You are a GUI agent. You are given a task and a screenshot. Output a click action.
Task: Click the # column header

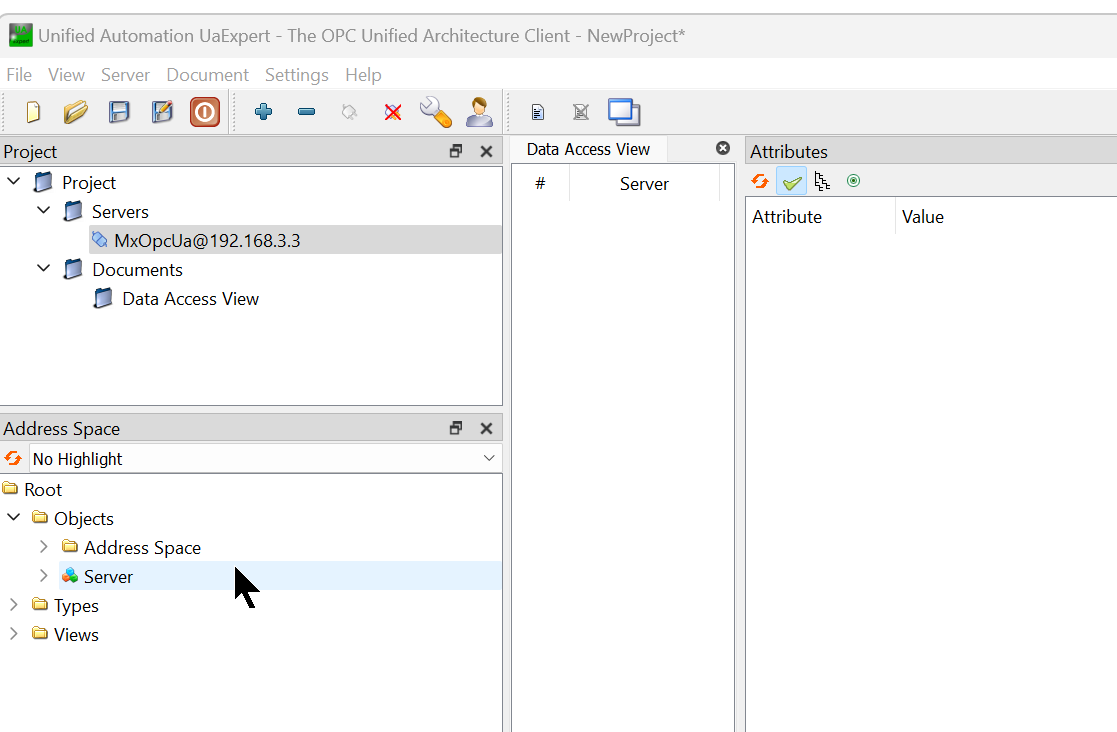tap(540, 184)
